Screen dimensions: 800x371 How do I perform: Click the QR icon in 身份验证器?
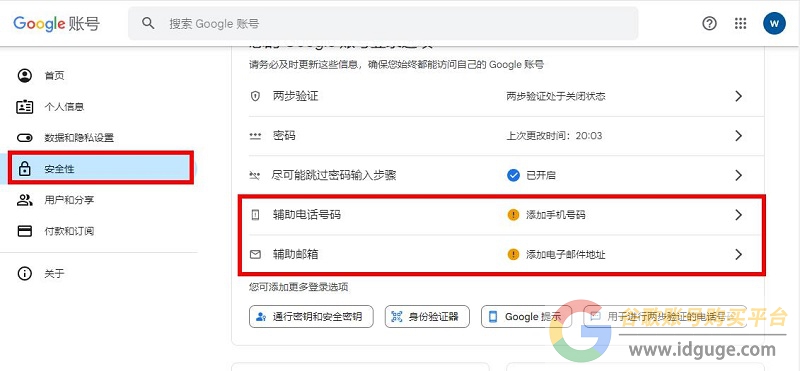click(x=397, y=317)
